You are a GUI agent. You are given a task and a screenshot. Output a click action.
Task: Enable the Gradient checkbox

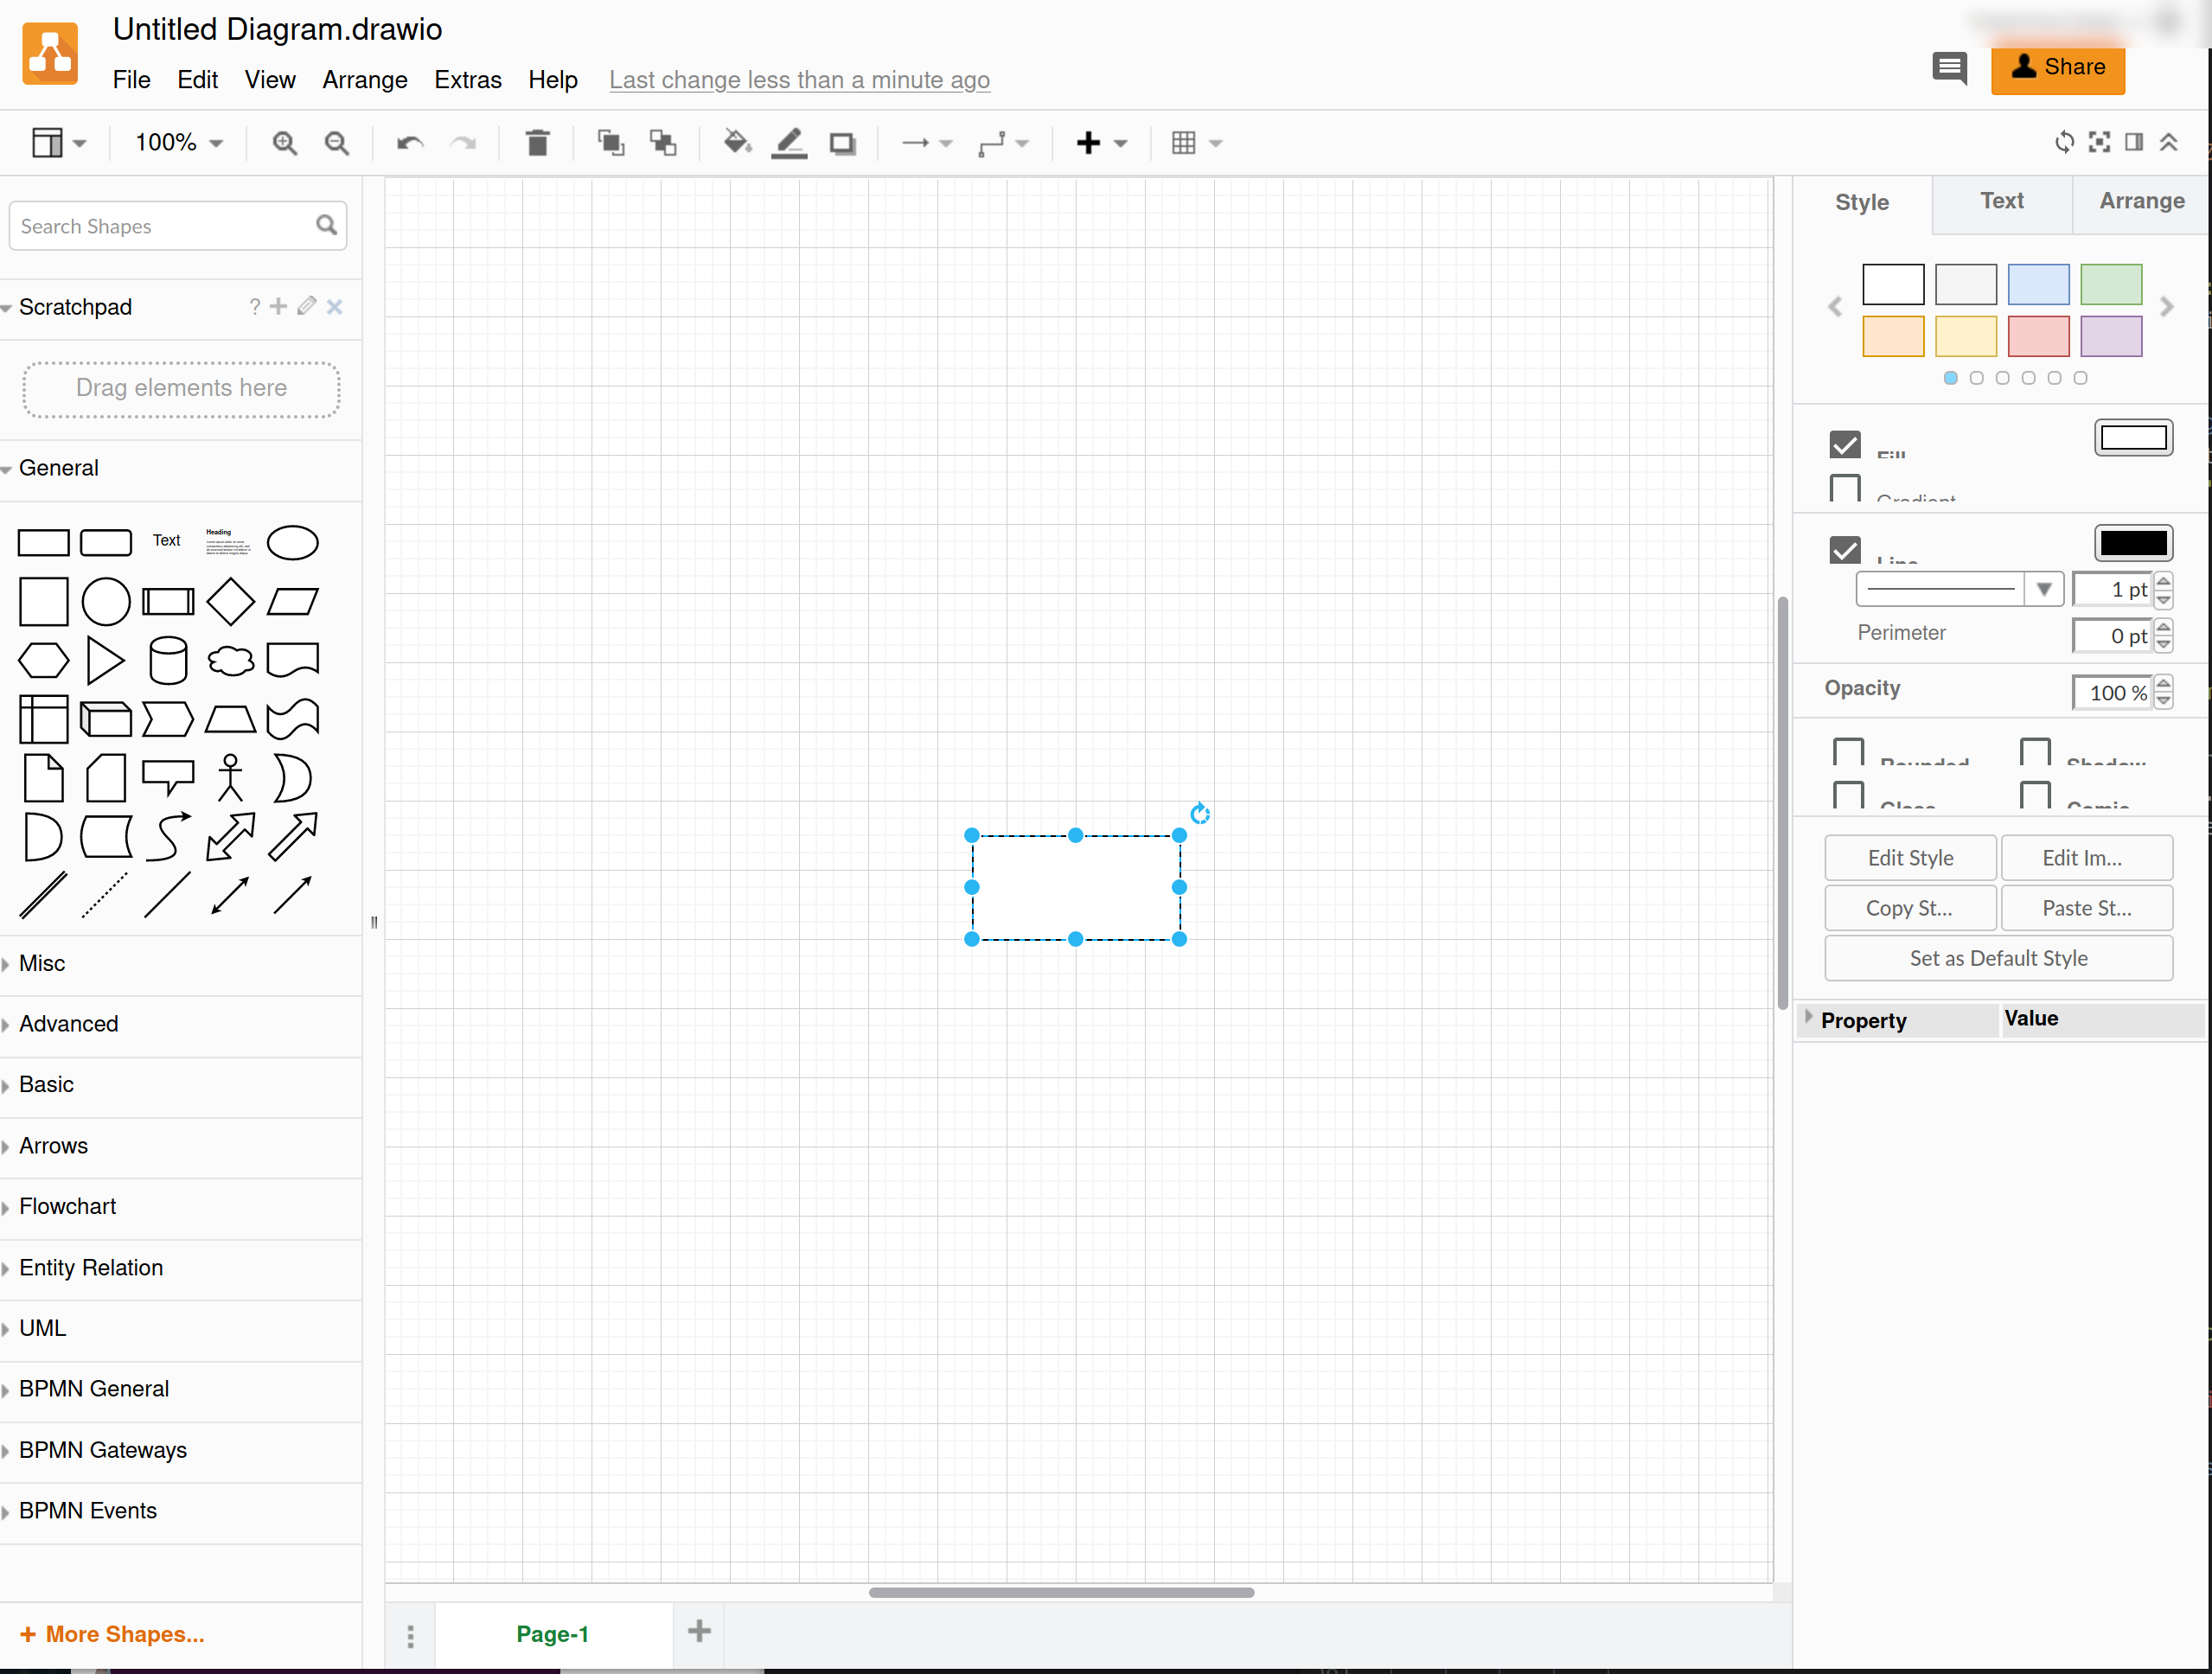pos(1845,488)
